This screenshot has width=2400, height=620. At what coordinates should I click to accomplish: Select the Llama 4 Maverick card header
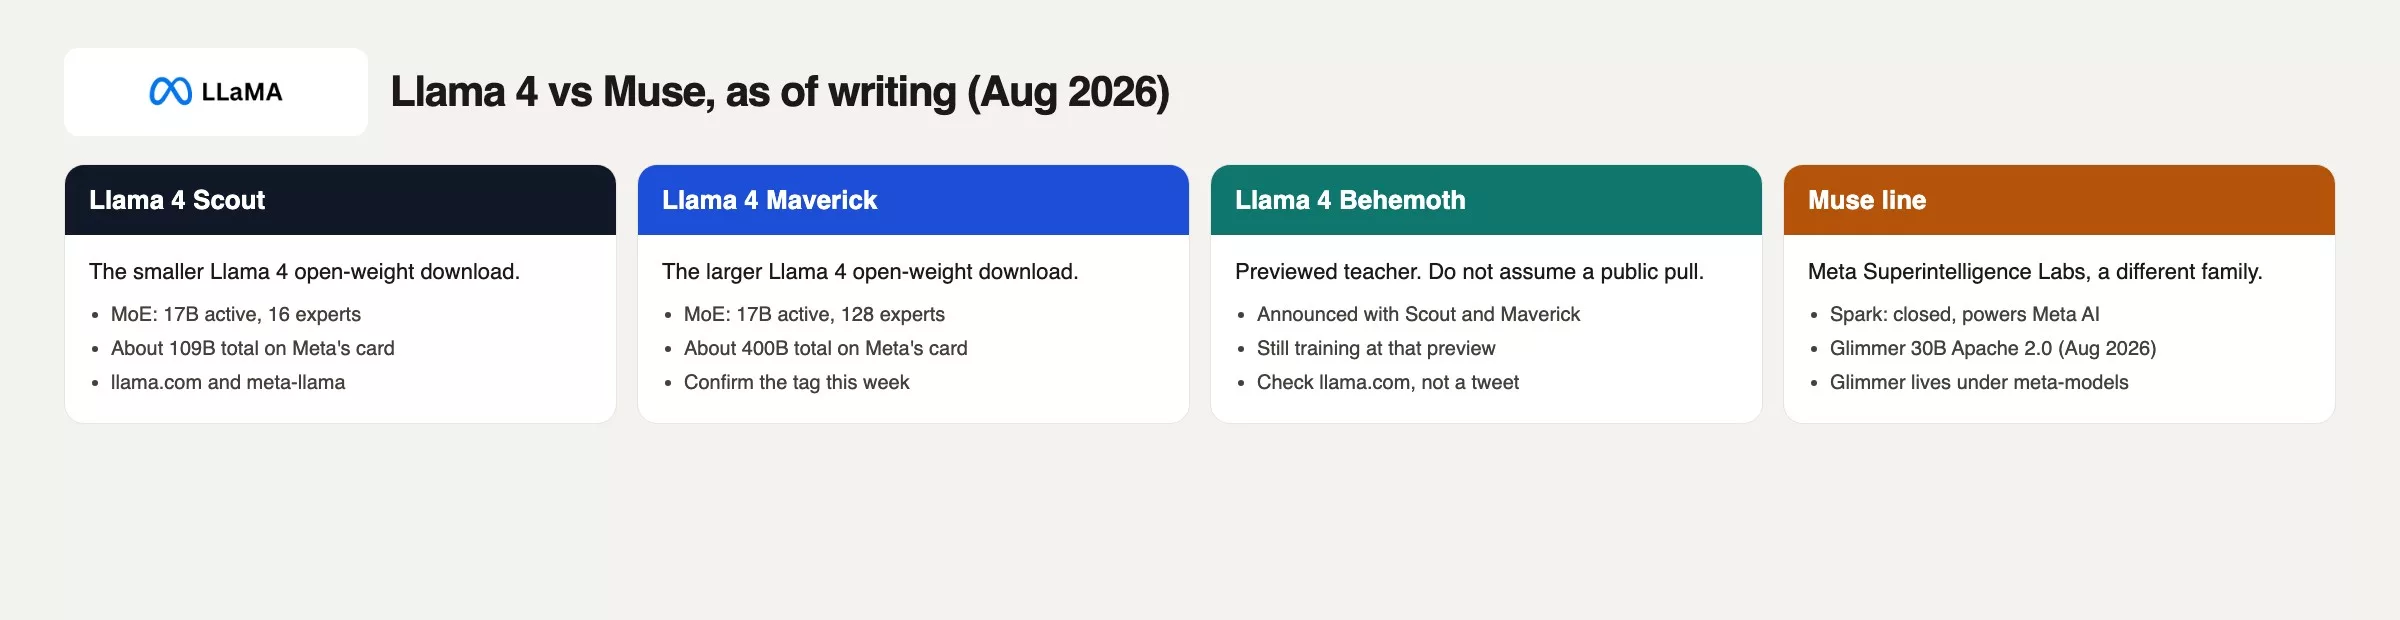click(913, 200)
